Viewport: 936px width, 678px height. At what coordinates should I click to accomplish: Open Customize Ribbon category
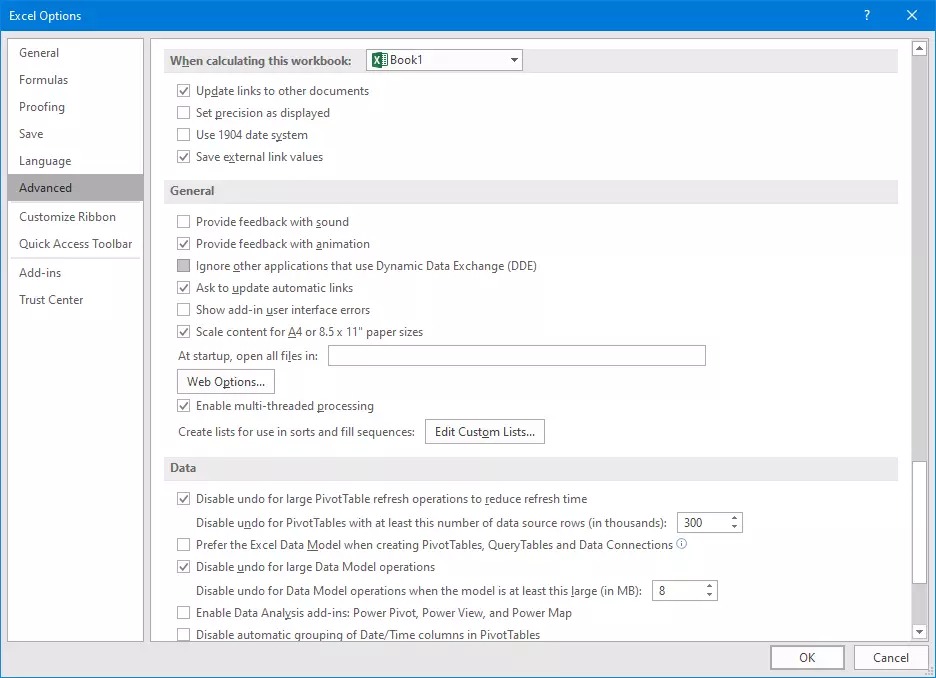pos(75,217)
